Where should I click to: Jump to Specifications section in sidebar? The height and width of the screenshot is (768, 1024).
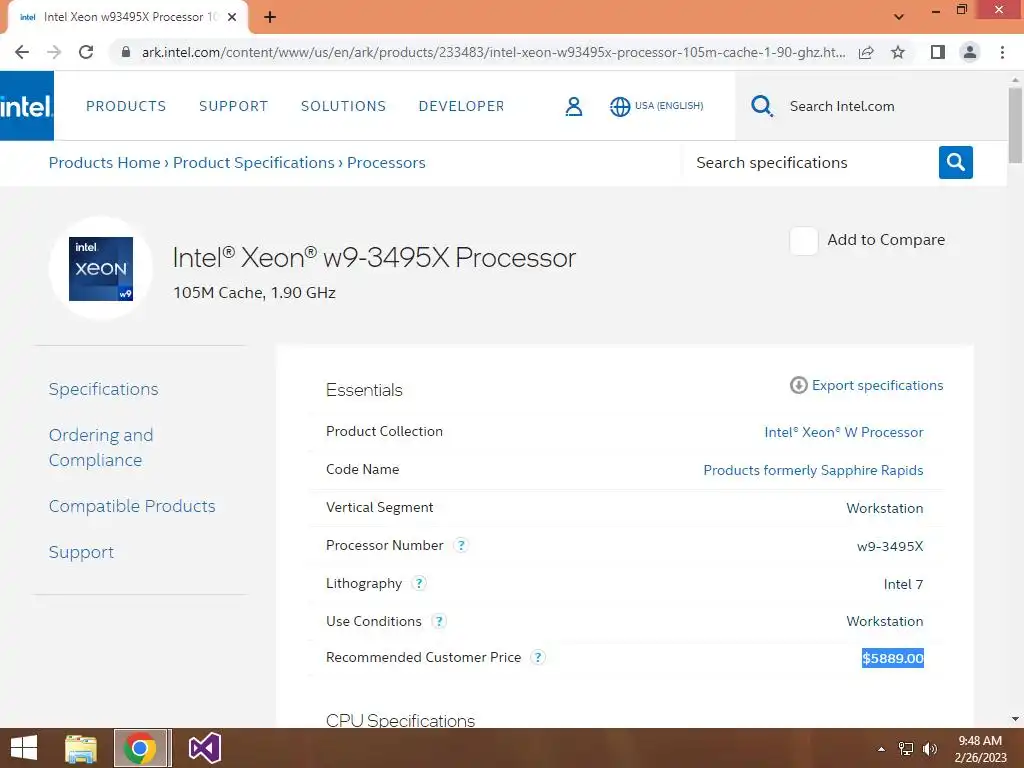103,389
